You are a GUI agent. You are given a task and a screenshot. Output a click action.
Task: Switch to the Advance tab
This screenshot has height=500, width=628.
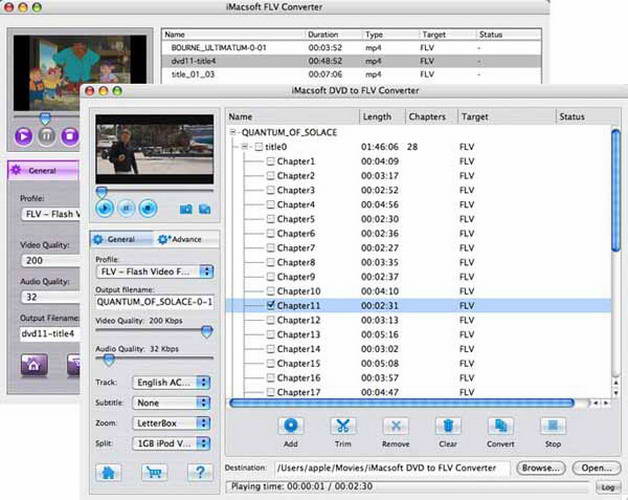[x=180, y=239]
